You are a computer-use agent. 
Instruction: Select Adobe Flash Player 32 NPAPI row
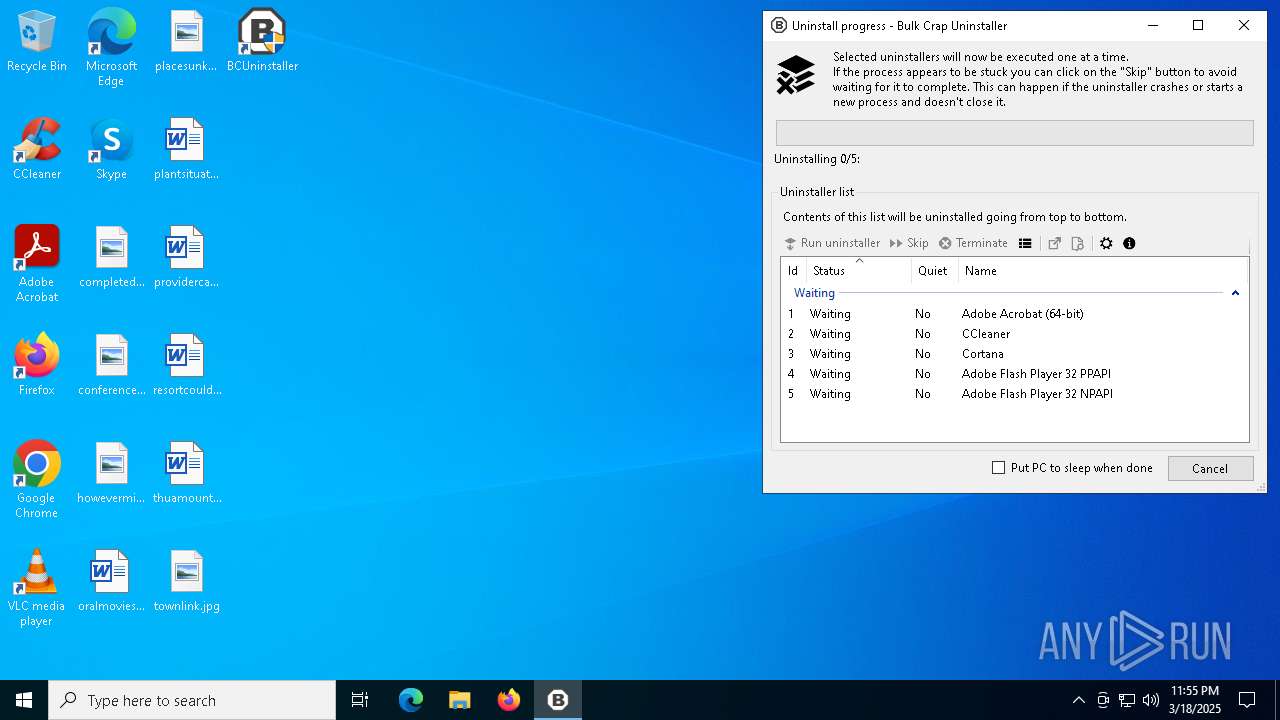pyautogui.click(x=1014, y=394)
